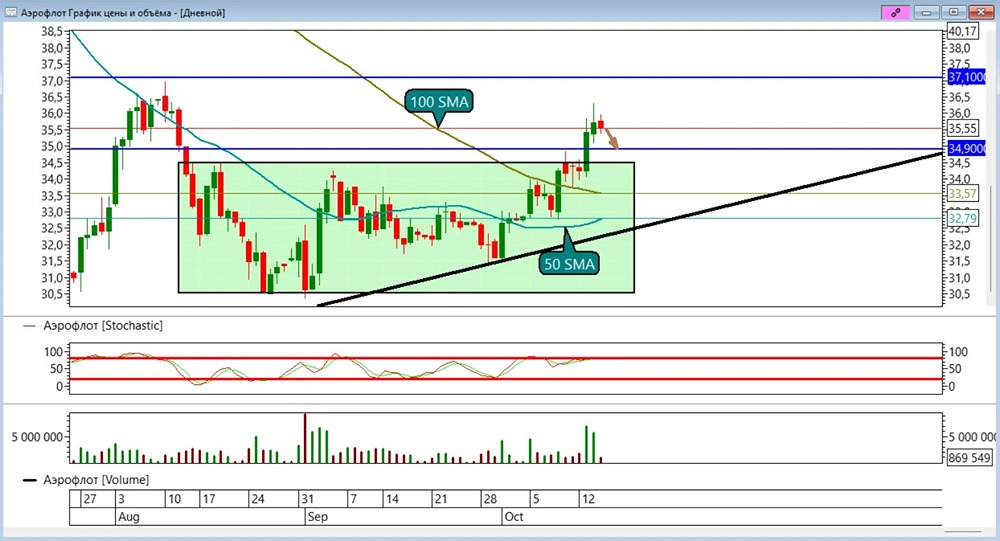
Task: Click the 32,79 moving average value label
Action: 962,218
